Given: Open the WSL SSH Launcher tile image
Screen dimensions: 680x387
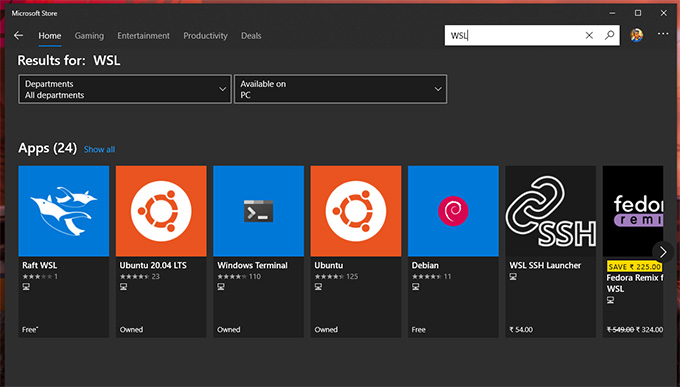Looking at the screenshot, I should click(x=550, y=211).
